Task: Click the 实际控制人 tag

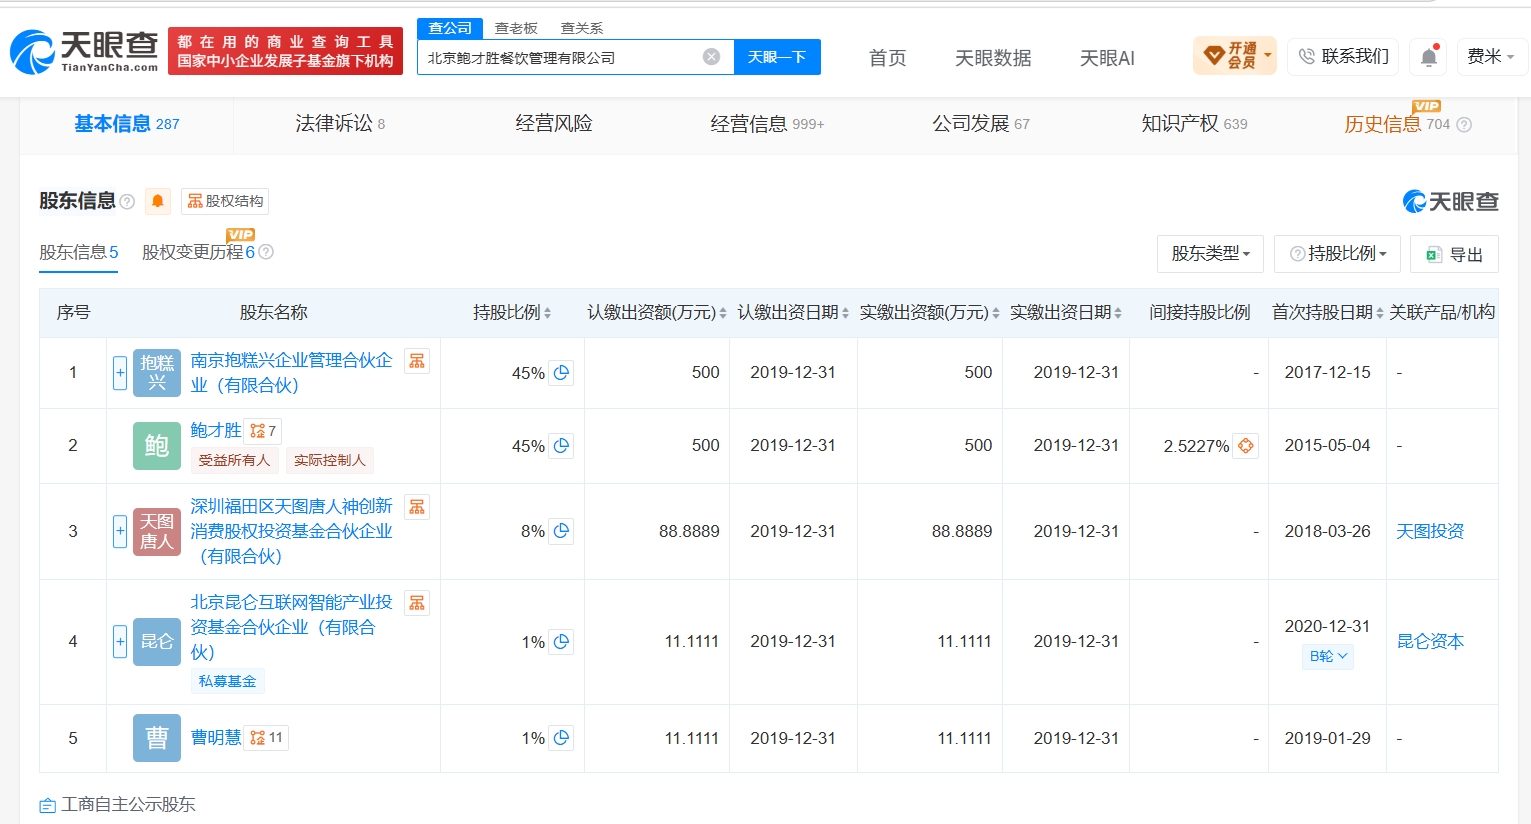Action: (330, 460)
